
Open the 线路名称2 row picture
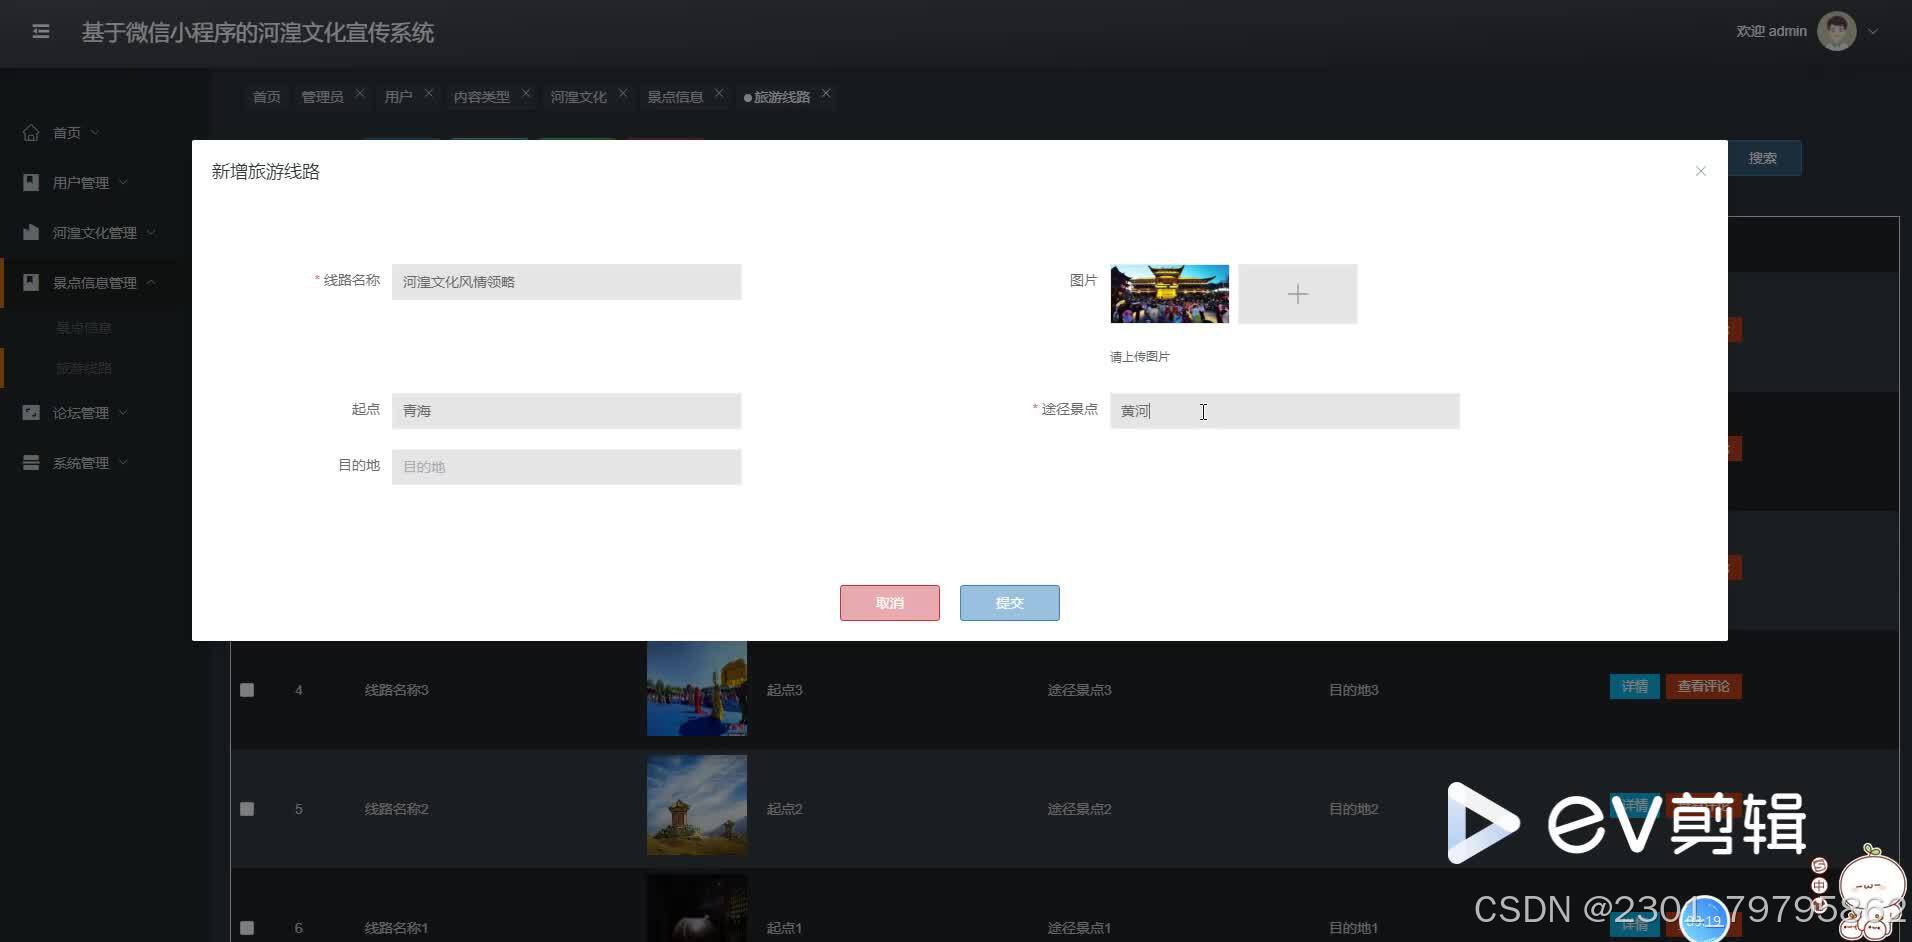tap(697, 805)
